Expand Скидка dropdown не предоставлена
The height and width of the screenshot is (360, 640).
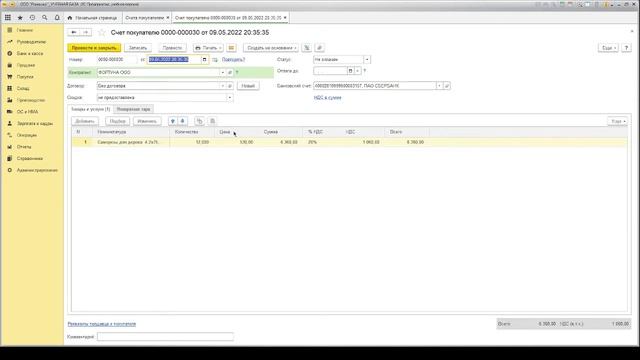click(230, 98)
